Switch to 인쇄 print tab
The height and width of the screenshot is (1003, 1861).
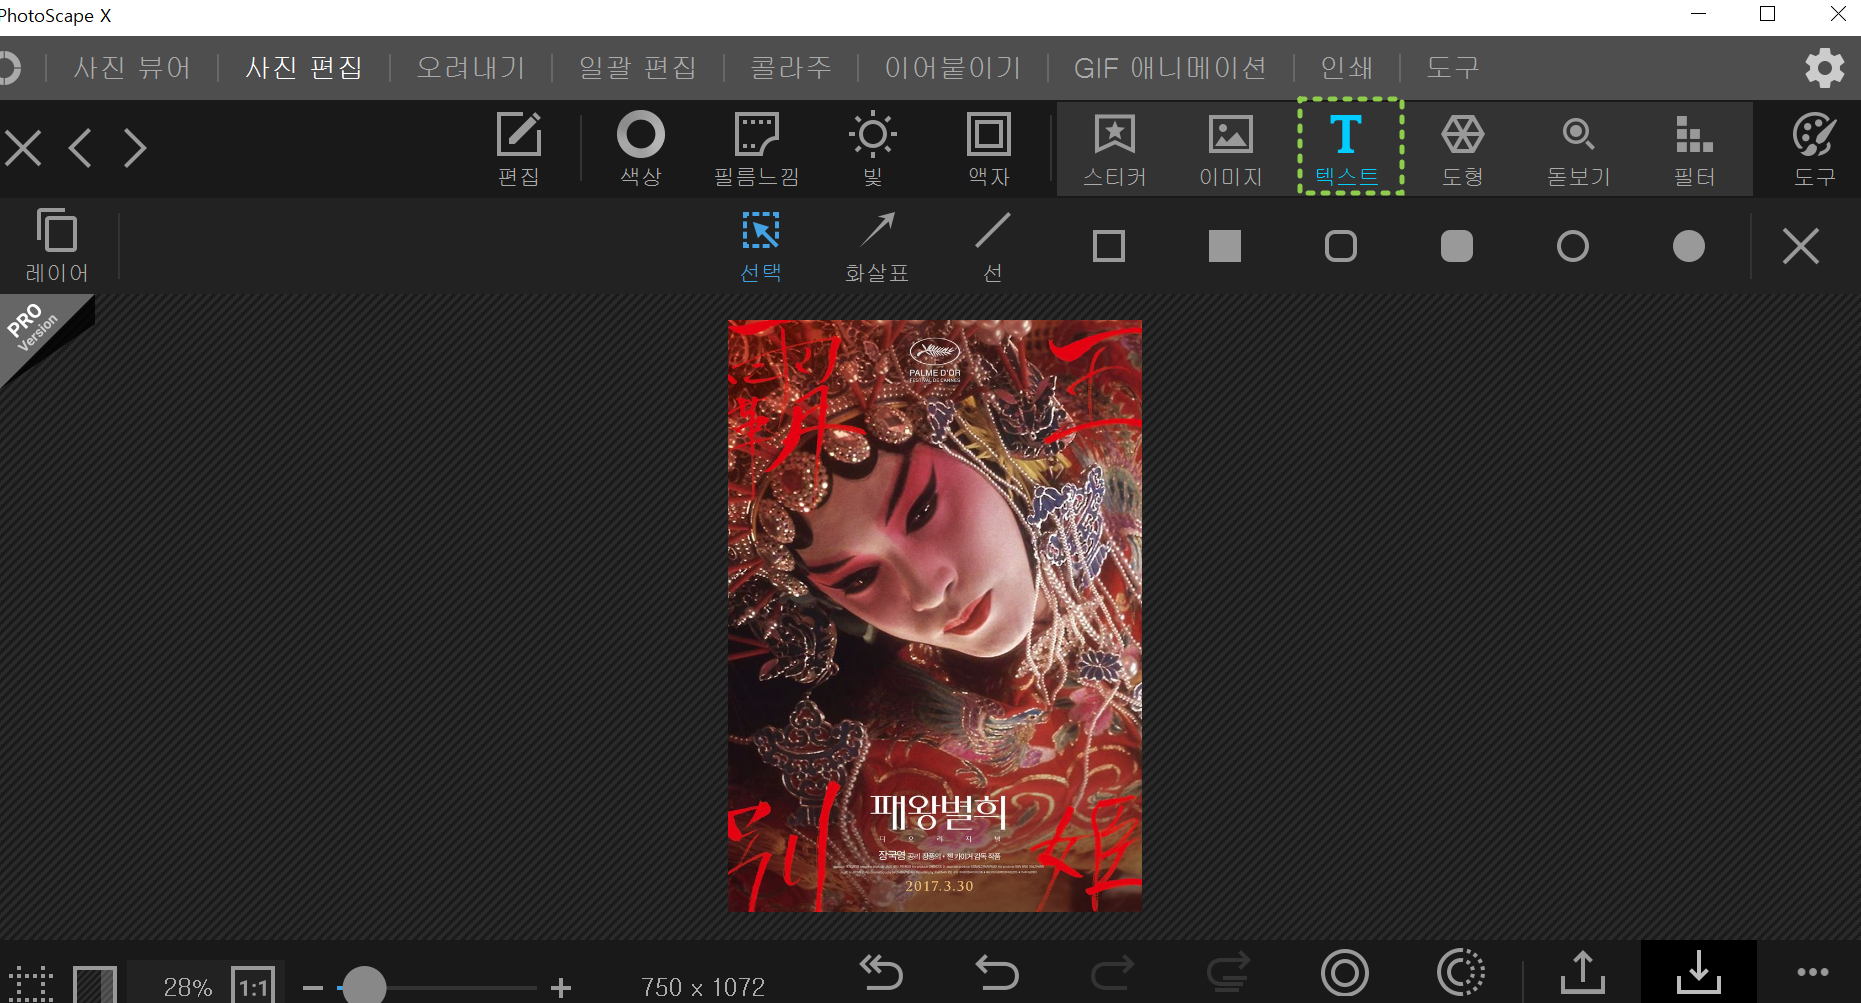point(1347,67)
